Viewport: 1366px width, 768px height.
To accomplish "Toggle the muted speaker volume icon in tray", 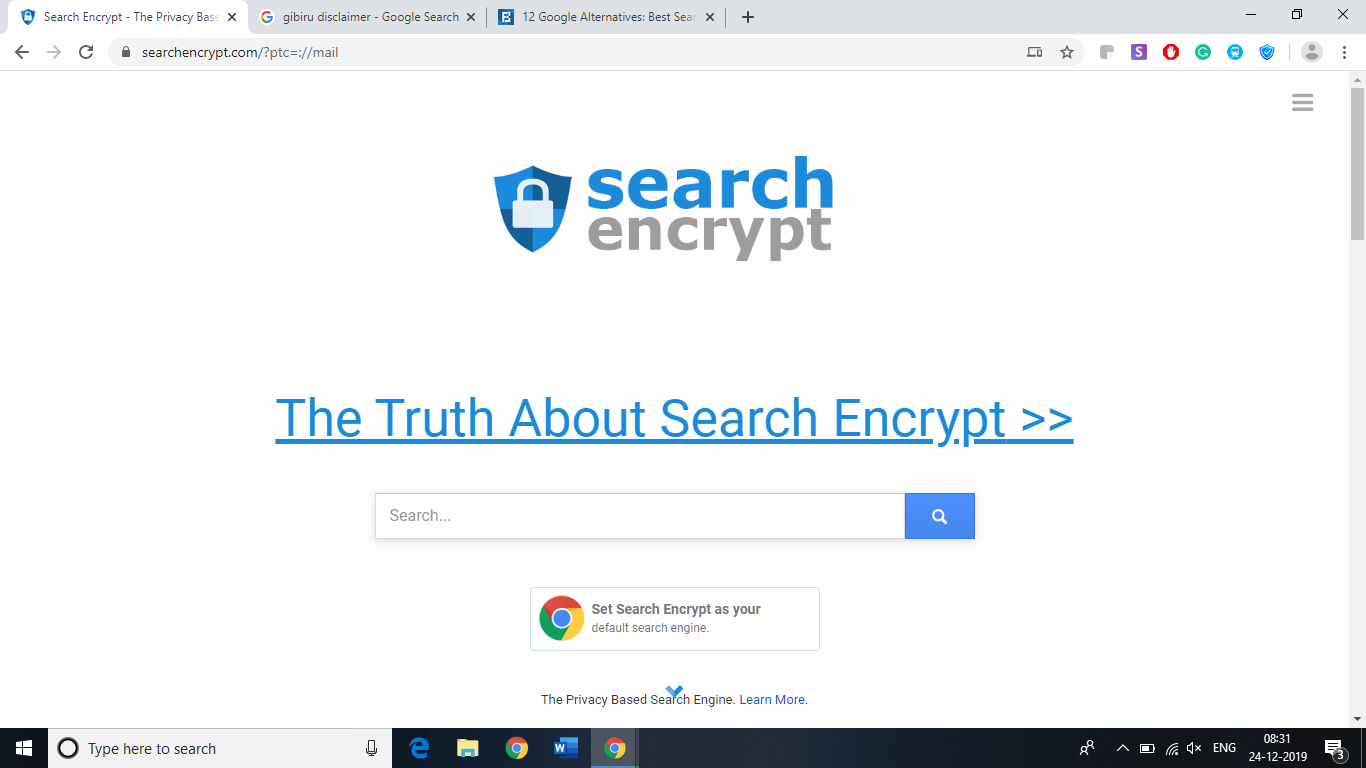I will (1194, 748).
